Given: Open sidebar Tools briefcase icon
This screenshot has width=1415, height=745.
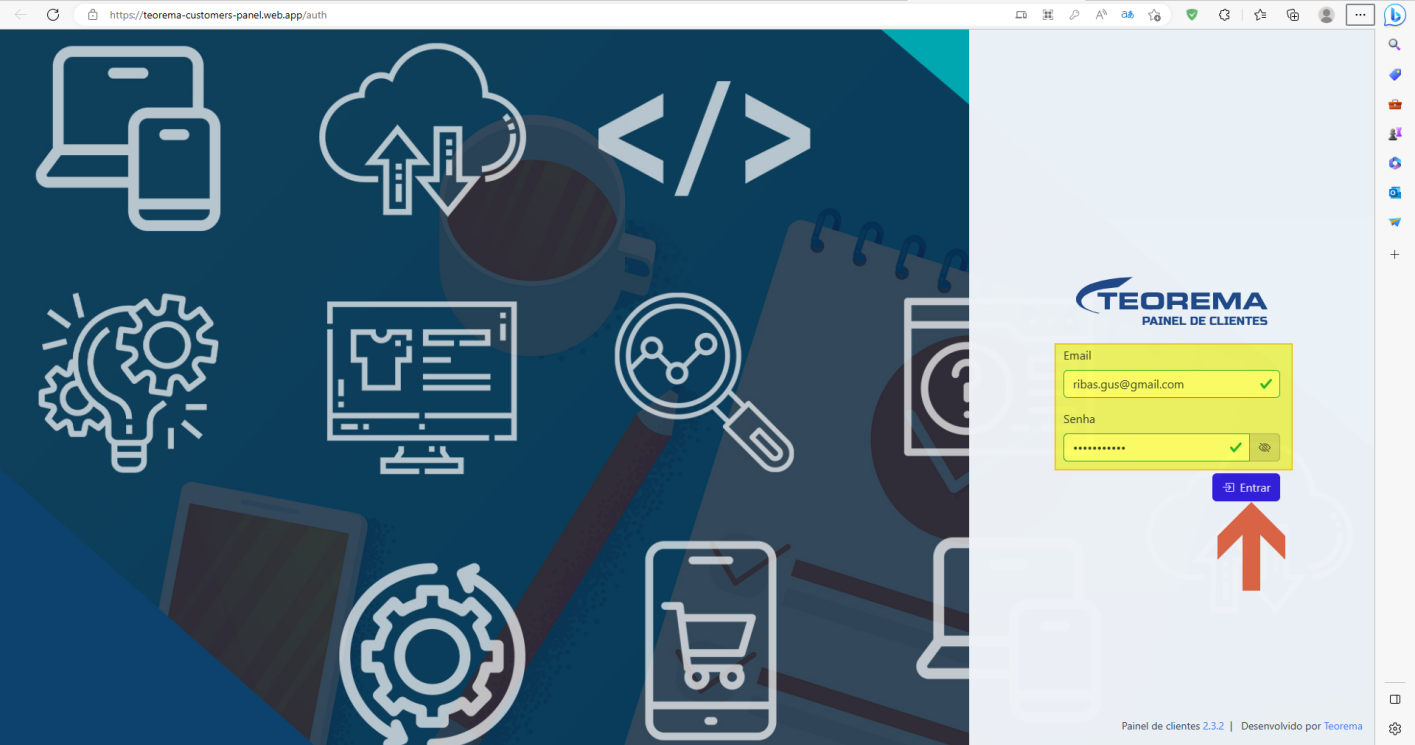Looking at the screenshot, I should (x=1395, y=104).
